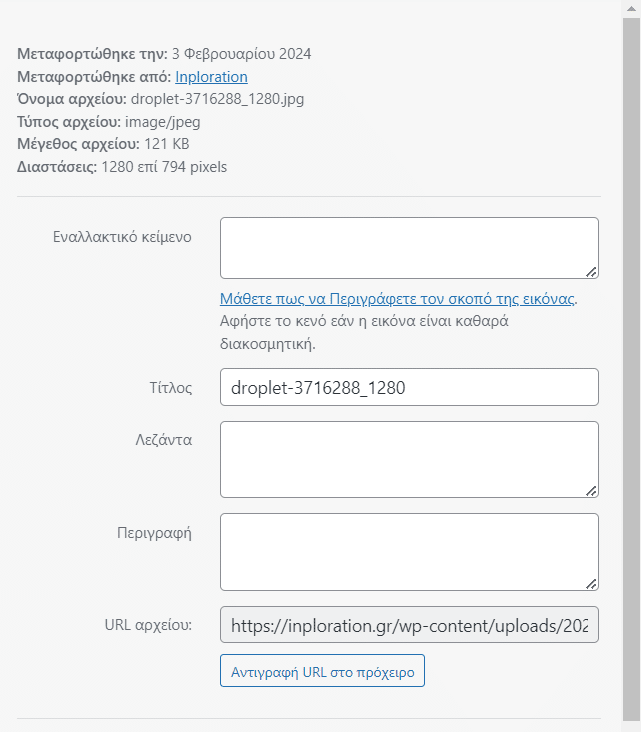Click the Λεζάντα field label
Viewport: 641px width, 732px height.
point(163,440)
